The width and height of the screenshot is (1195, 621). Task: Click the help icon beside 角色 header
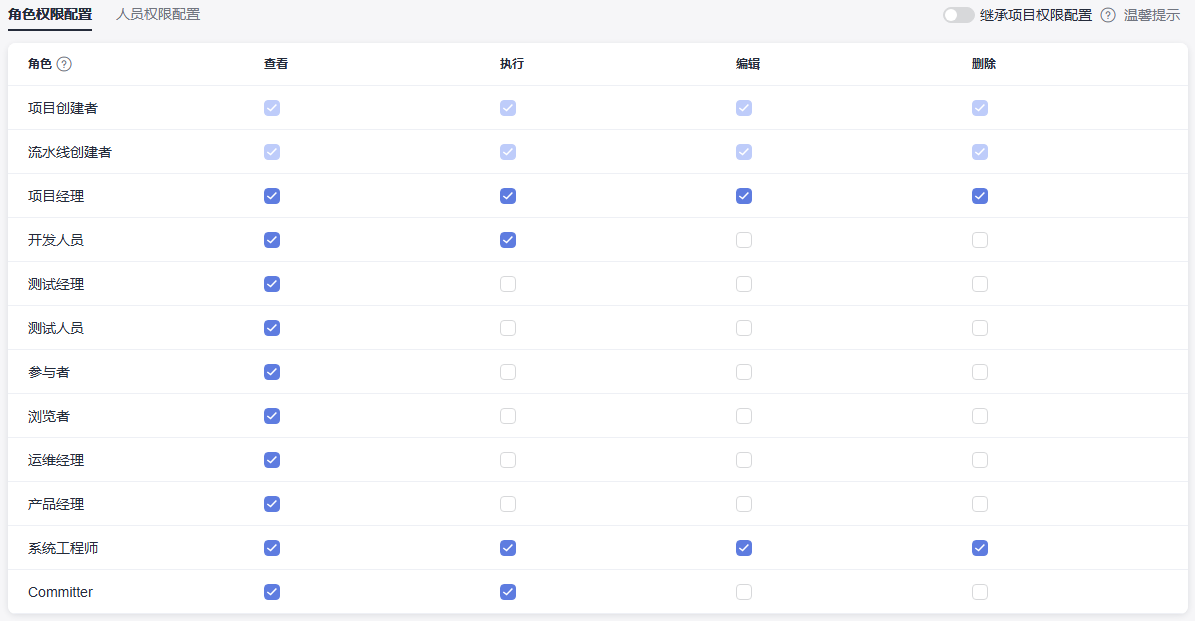pyautogui.click(x=64, y=64)
